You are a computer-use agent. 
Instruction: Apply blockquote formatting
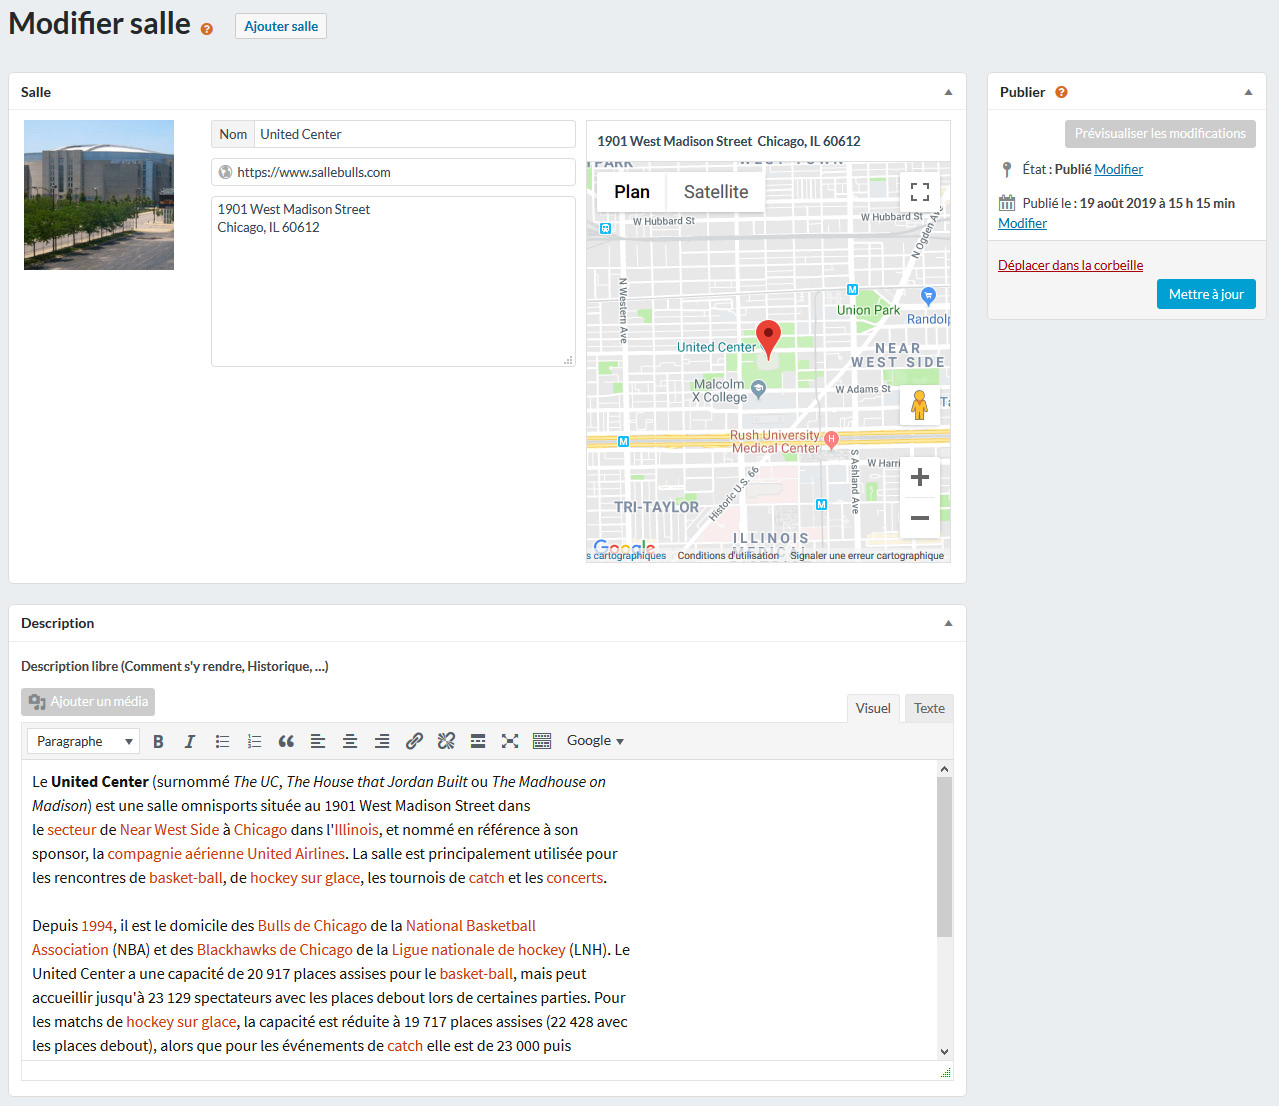point(286,741)
